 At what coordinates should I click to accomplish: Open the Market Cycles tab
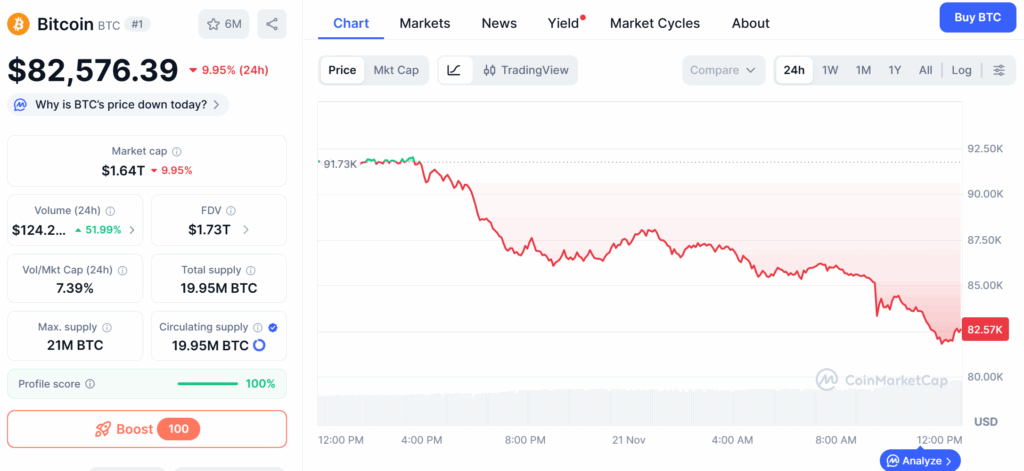654,23
